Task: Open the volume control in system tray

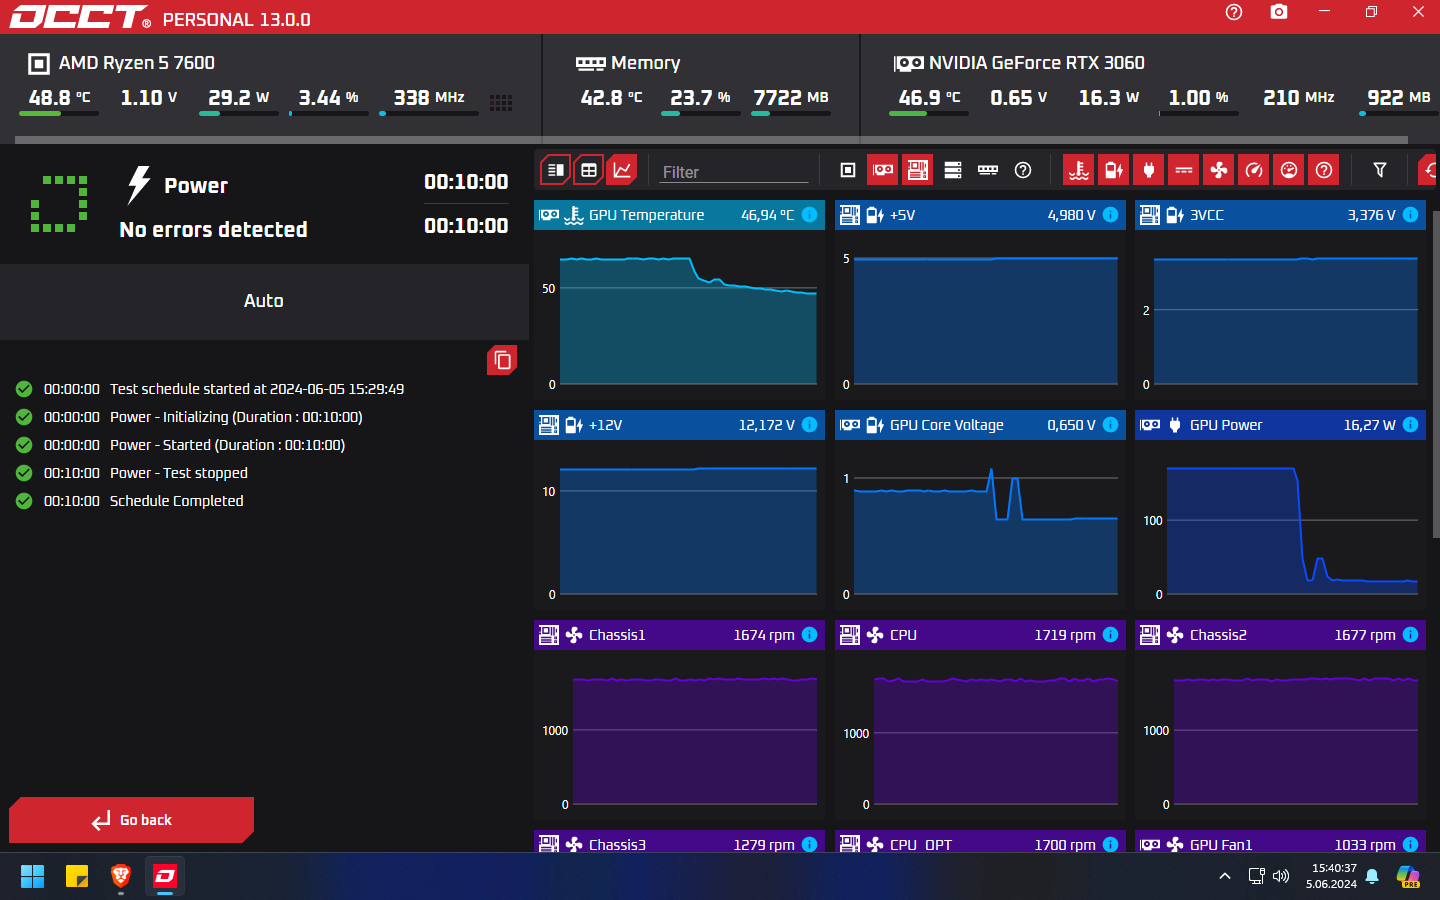Action: click(x=1281, y=877)
